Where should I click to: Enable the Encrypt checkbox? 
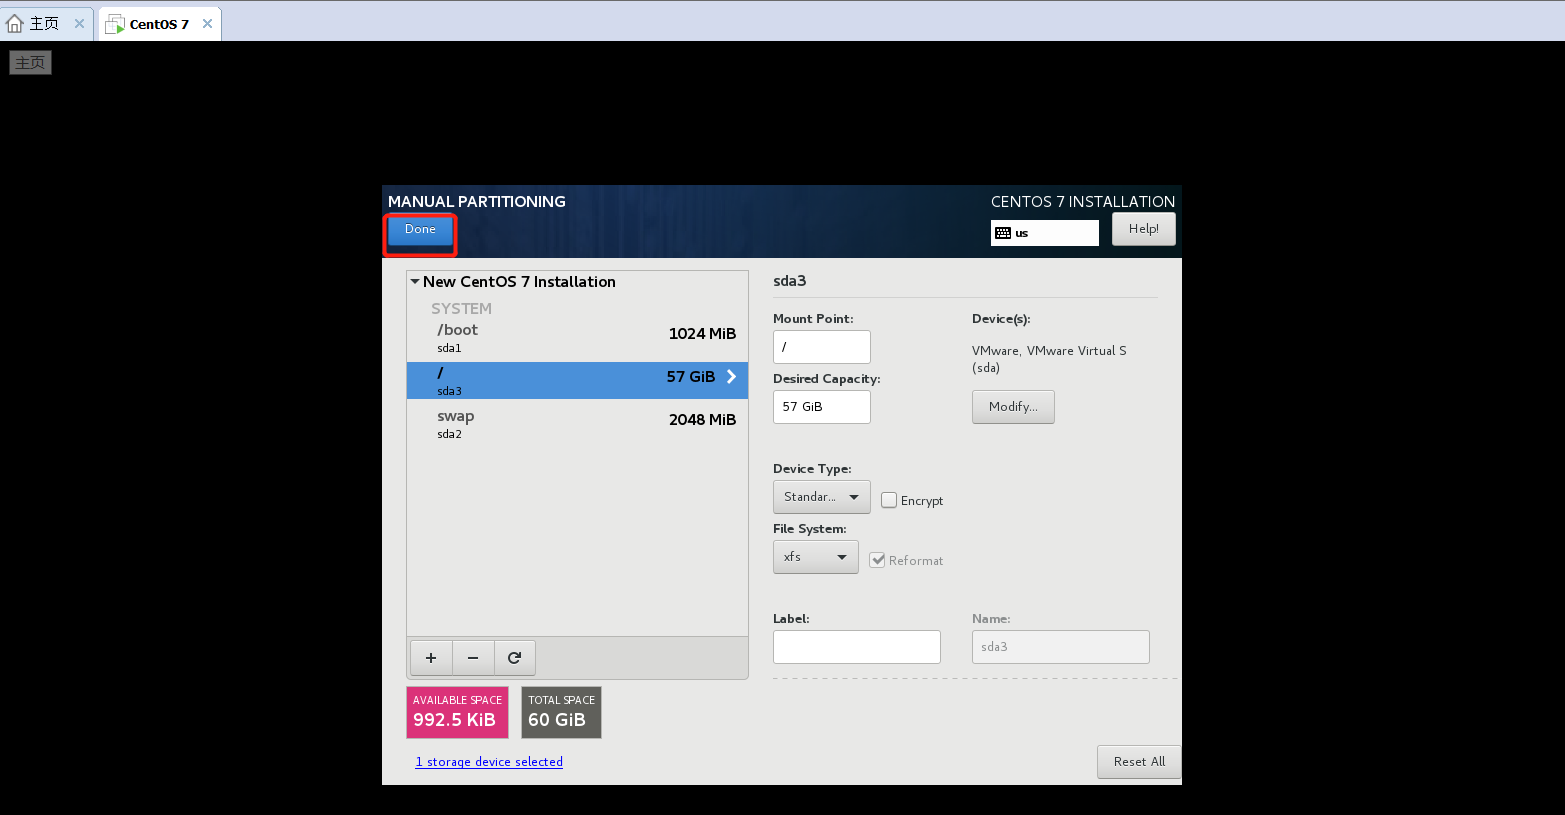click(x=889, y=500)
